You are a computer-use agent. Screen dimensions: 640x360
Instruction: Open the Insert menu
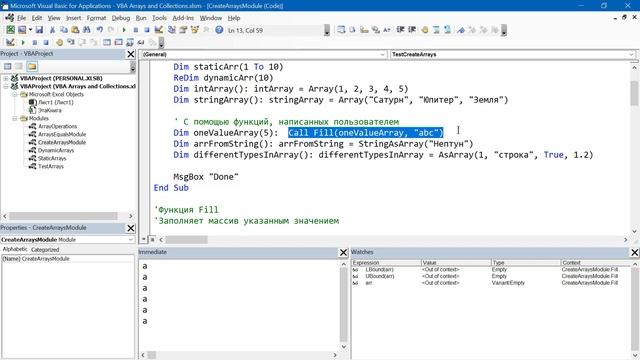tap(73, 18)
